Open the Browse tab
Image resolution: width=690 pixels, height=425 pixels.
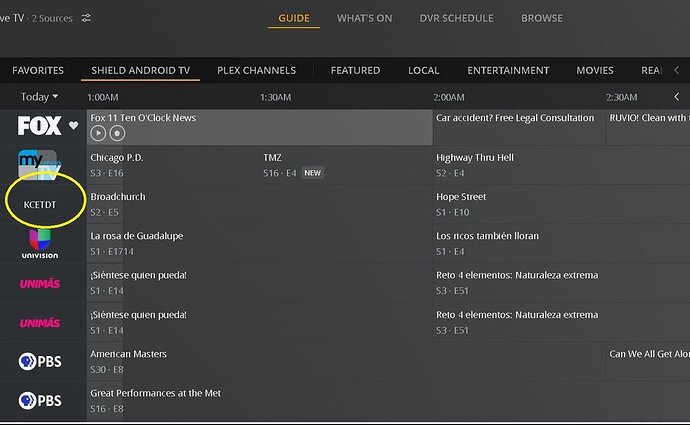point(542,18)
